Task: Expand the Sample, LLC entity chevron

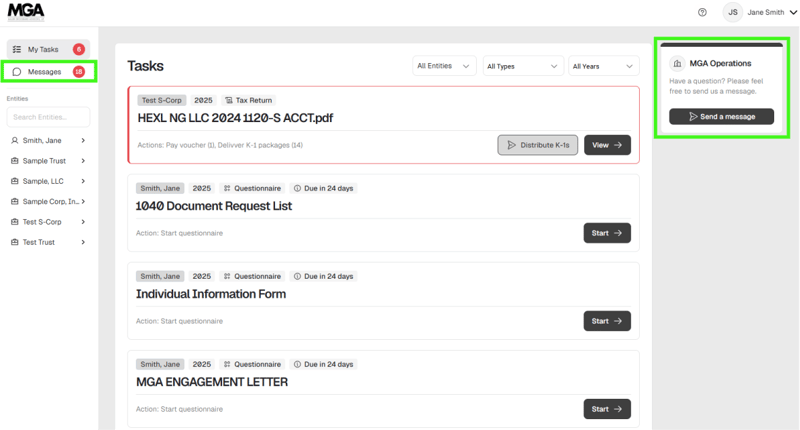Action: (83, 181)
